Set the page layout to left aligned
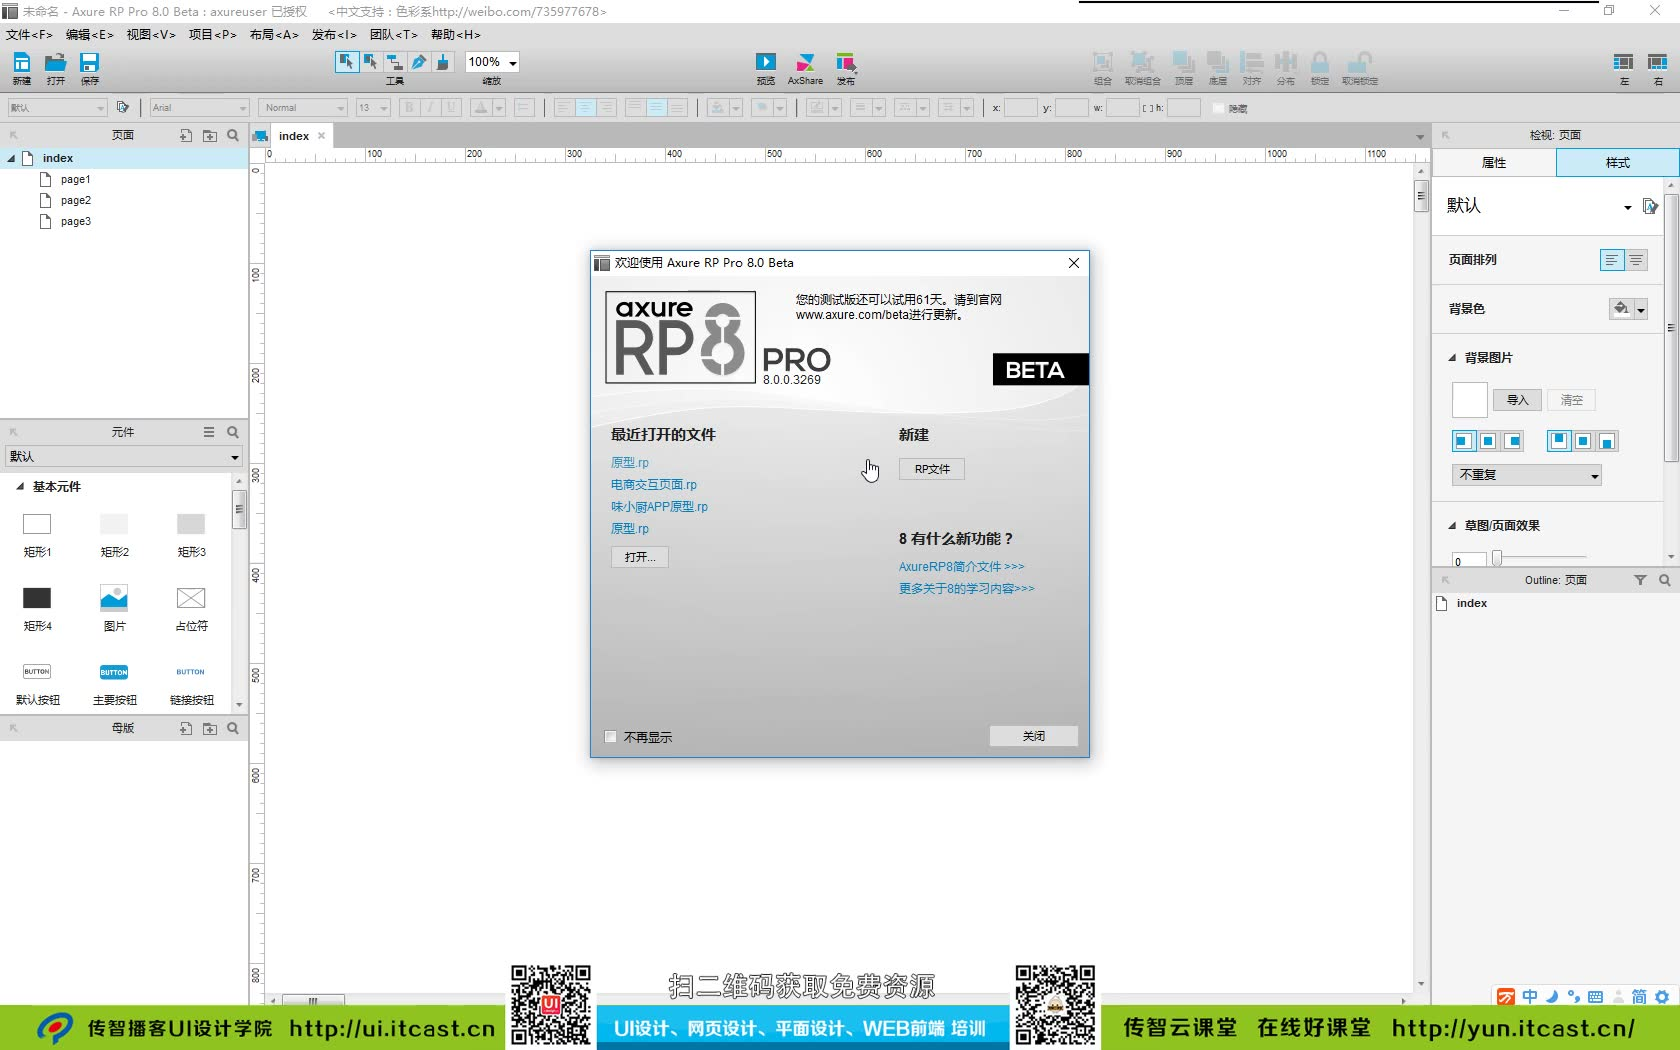 pyautogui.click(x=1612, y=260)
